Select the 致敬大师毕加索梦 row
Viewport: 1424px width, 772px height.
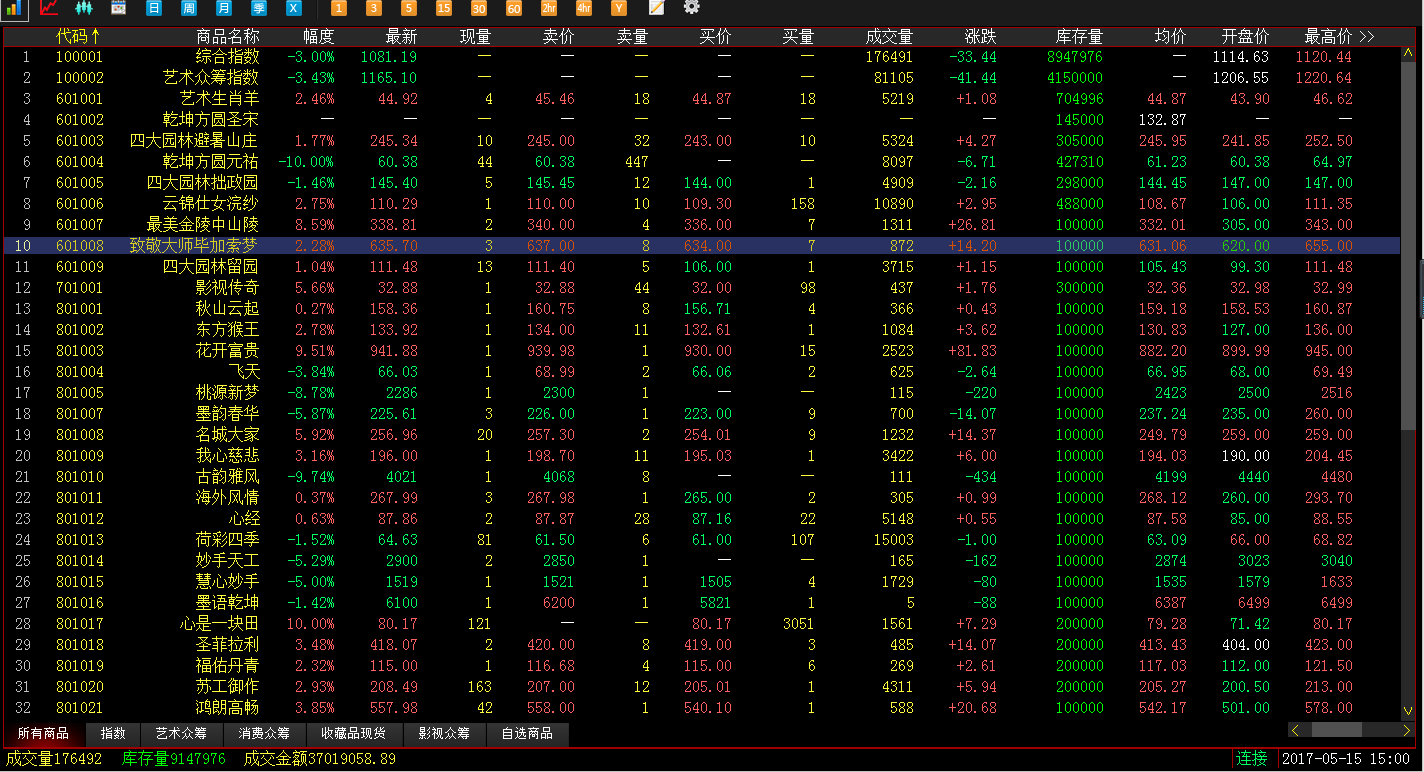(x=701, y=245)
